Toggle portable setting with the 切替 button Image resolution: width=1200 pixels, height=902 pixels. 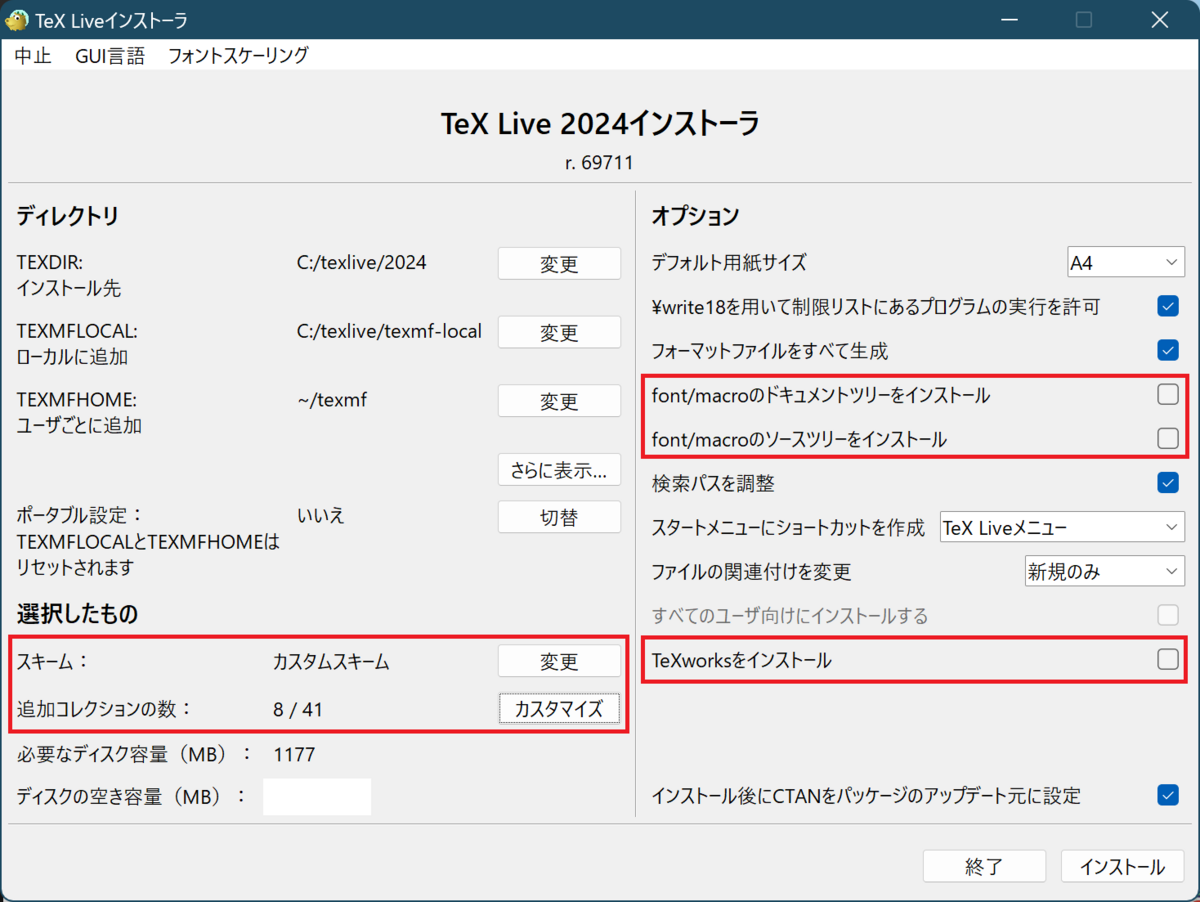pos(559,516)
